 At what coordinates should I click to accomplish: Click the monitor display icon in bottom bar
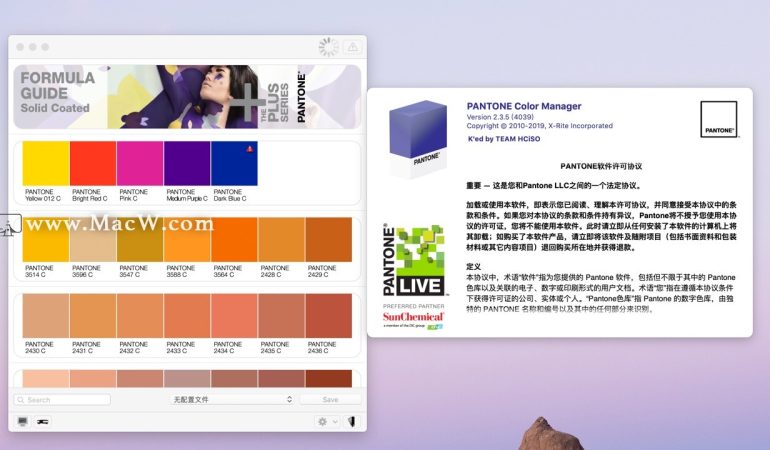tap(23, 422)
